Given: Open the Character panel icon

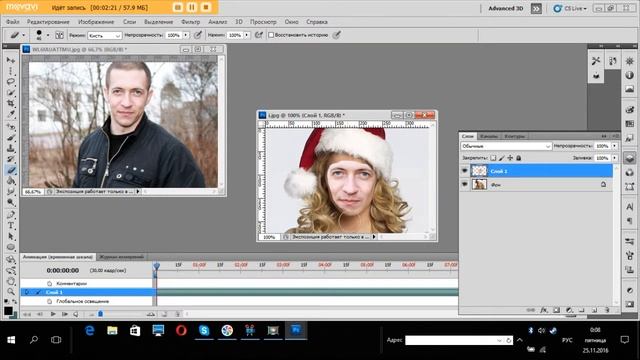Looking at the screenshot, I should coord(629,207).
